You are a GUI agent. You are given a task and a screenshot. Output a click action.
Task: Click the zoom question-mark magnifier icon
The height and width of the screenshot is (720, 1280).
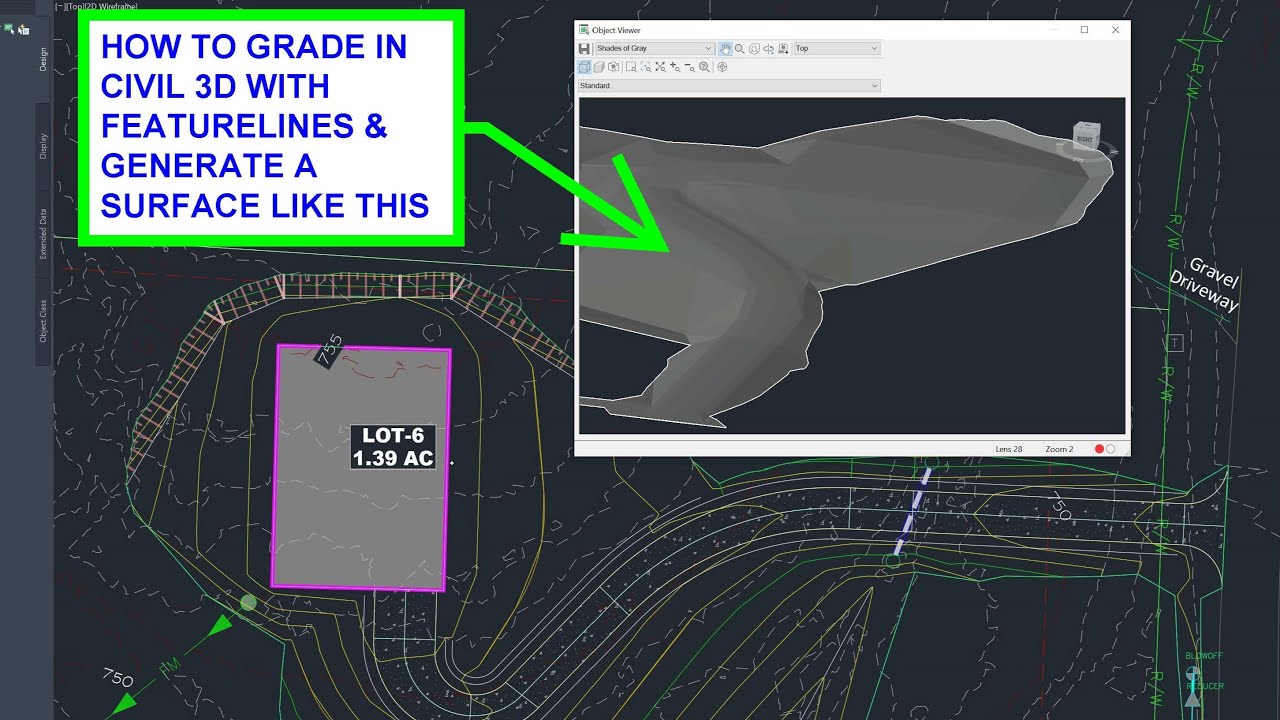tap(704, 67)
